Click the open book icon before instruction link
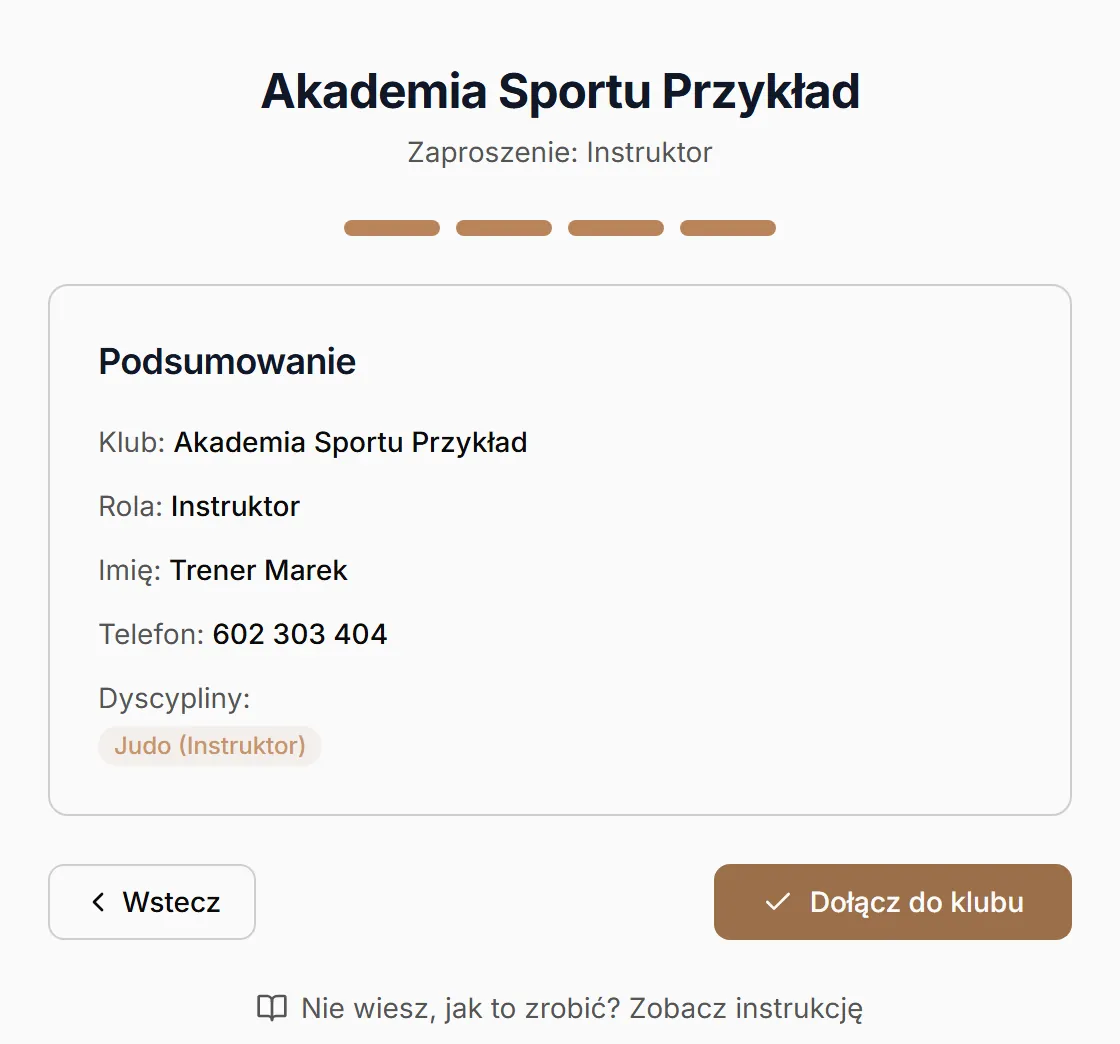 272,1008
